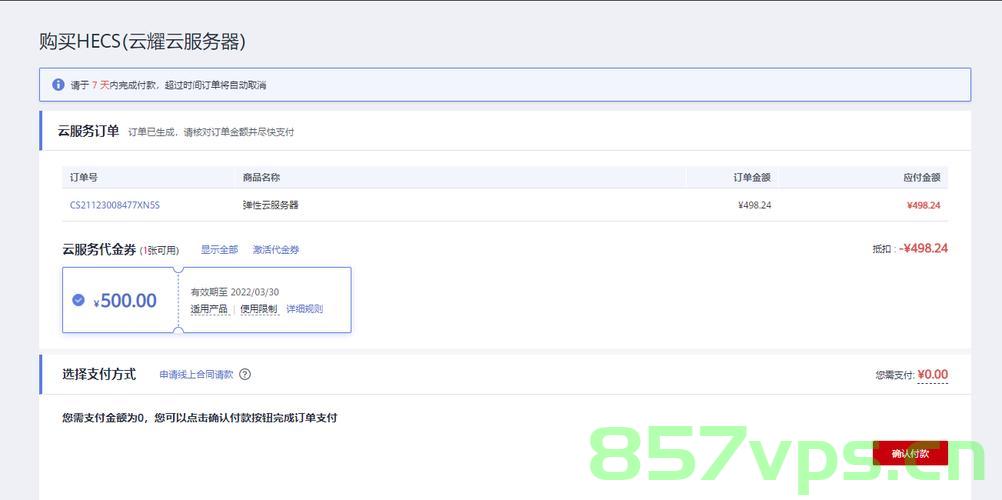Viewport: 1002px width, 500px height.
Task: Click the 应付金额 column header
Action: pyautogui.click(x=921, y=178)
